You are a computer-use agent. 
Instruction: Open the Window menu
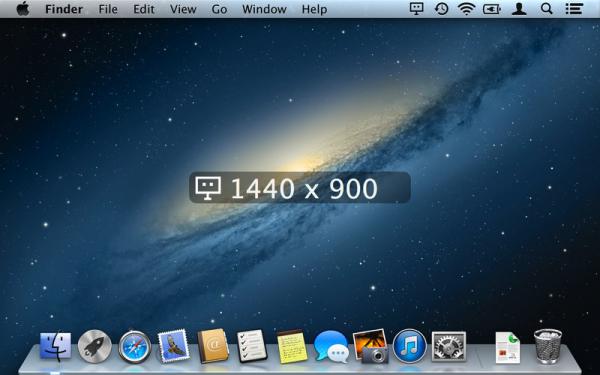(x=264, y=9)
